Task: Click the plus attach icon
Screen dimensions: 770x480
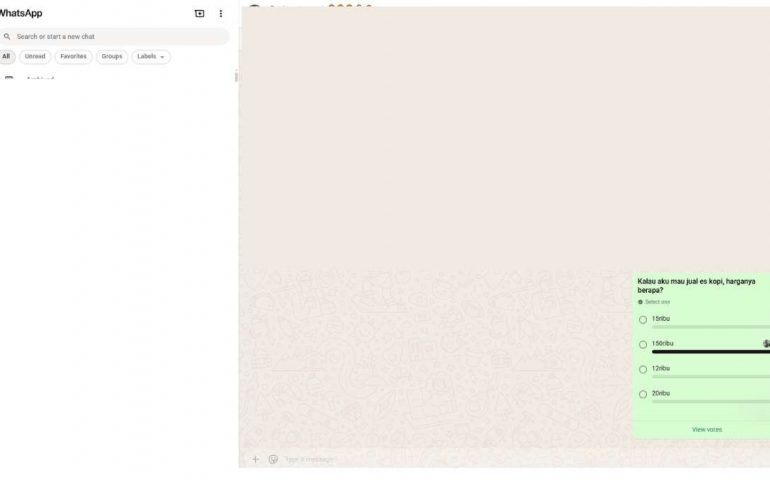Action: tap(255, 459)
